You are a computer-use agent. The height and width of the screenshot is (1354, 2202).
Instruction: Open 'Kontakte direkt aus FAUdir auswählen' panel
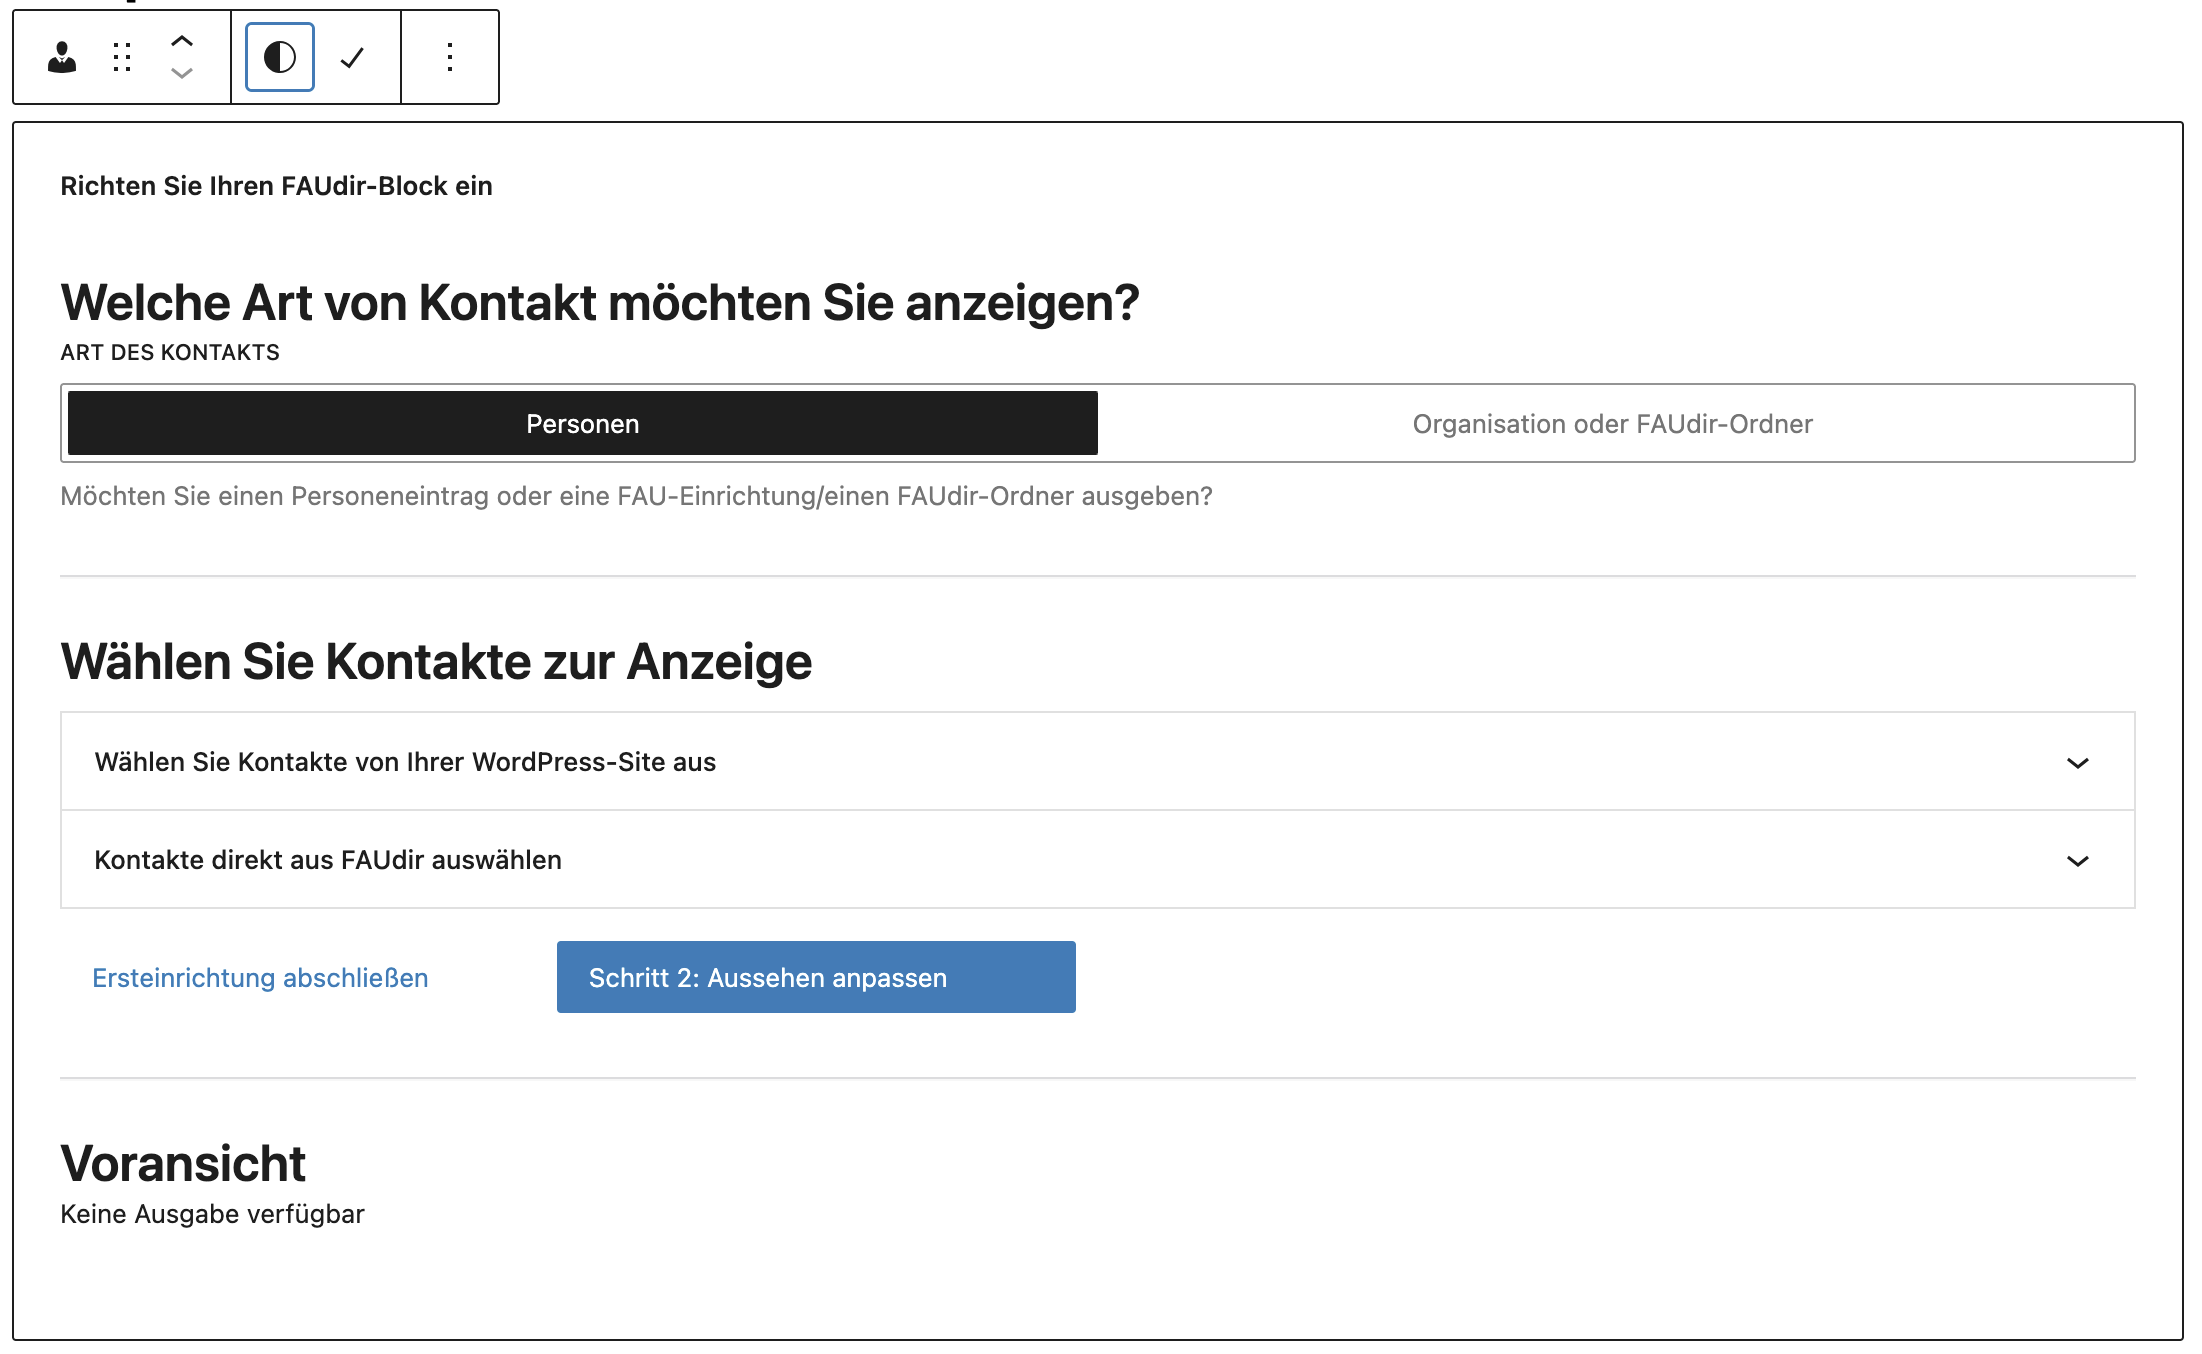pyautogui.click(x=328, y=860)
